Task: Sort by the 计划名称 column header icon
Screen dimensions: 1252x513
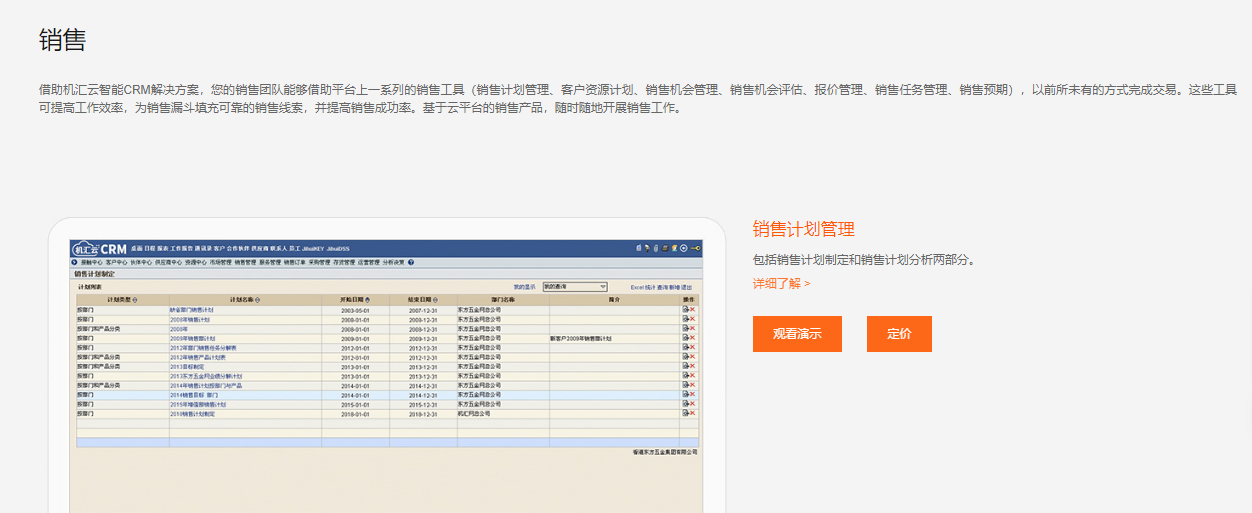Action: point(257,300)
